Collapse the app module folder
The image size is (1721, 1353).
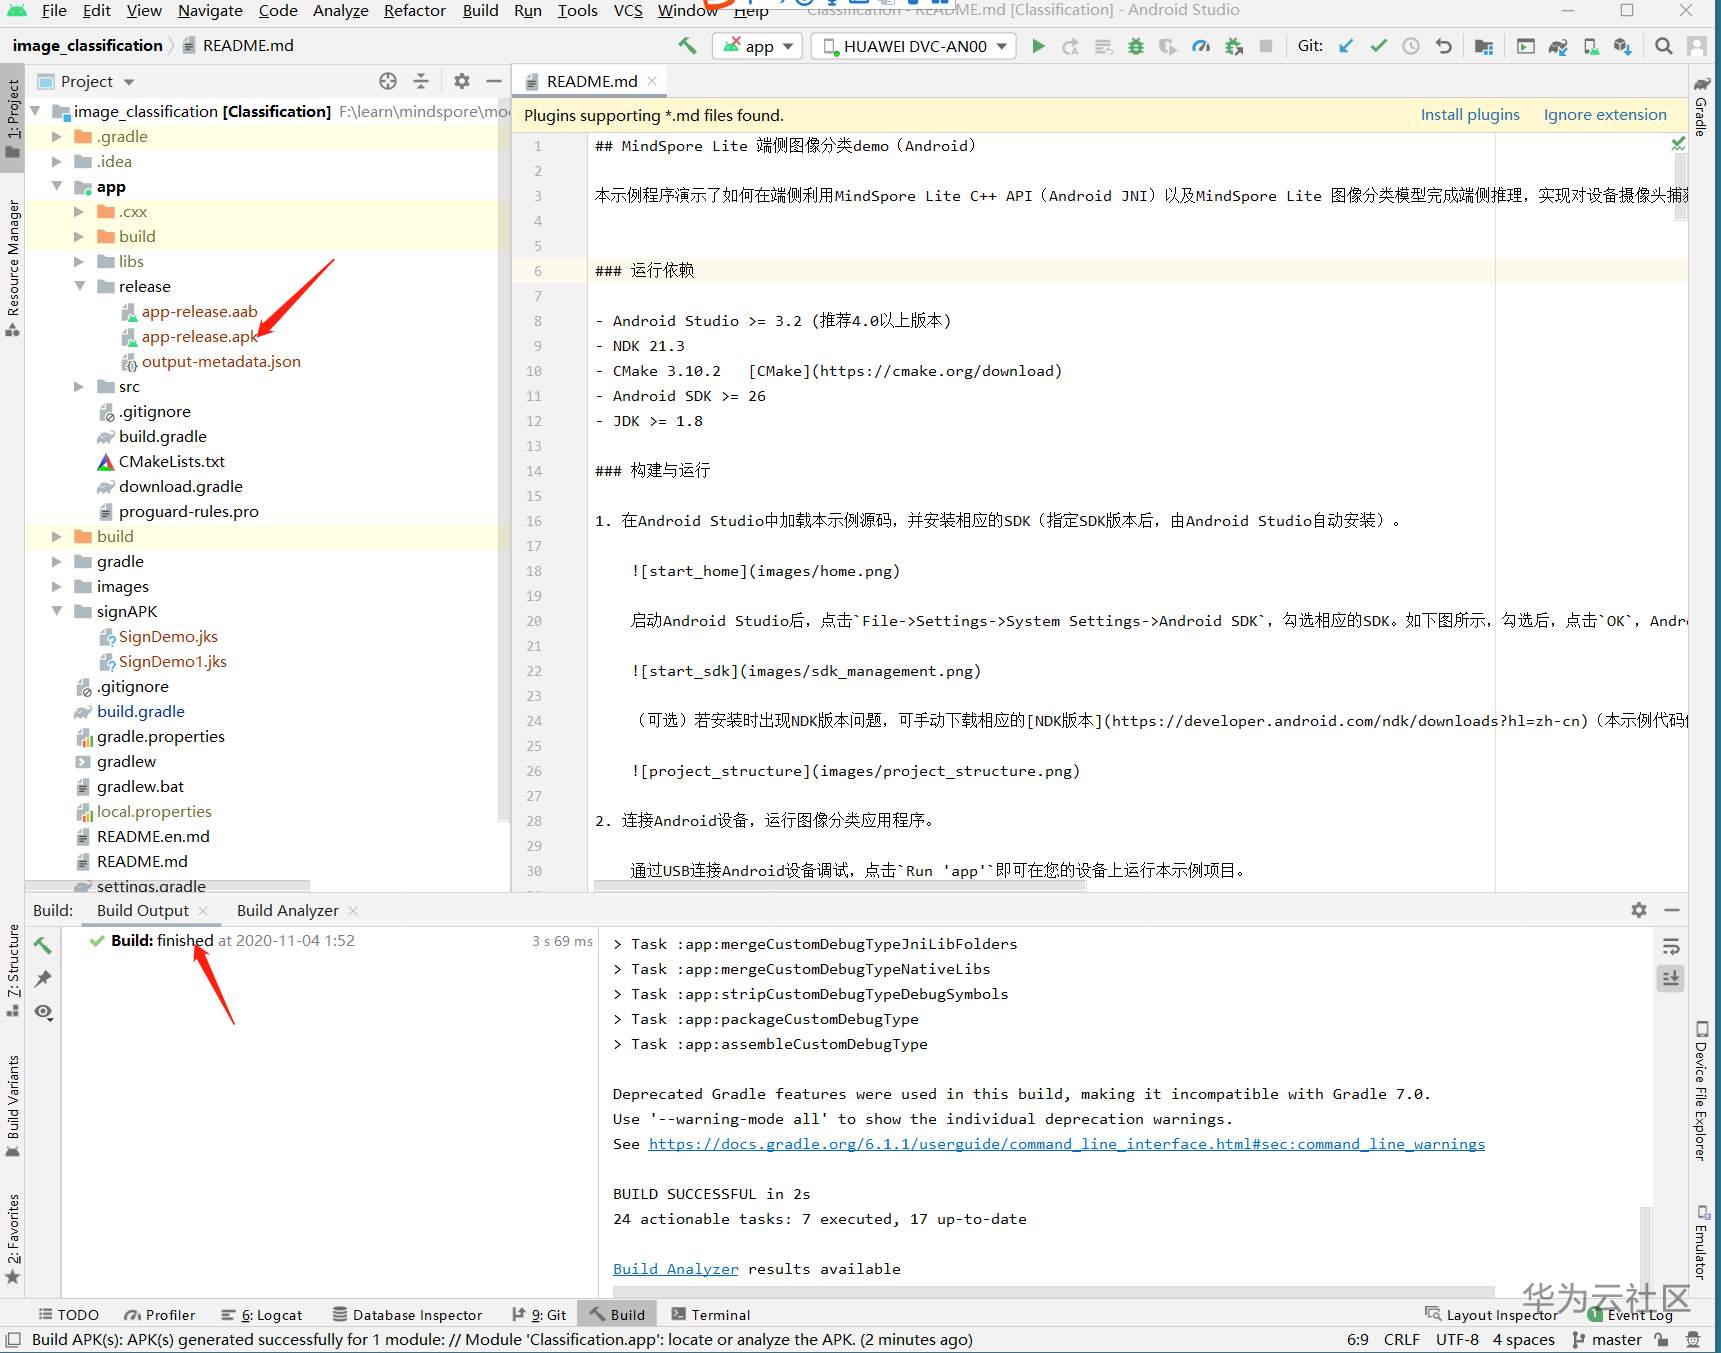click(57, 186)
